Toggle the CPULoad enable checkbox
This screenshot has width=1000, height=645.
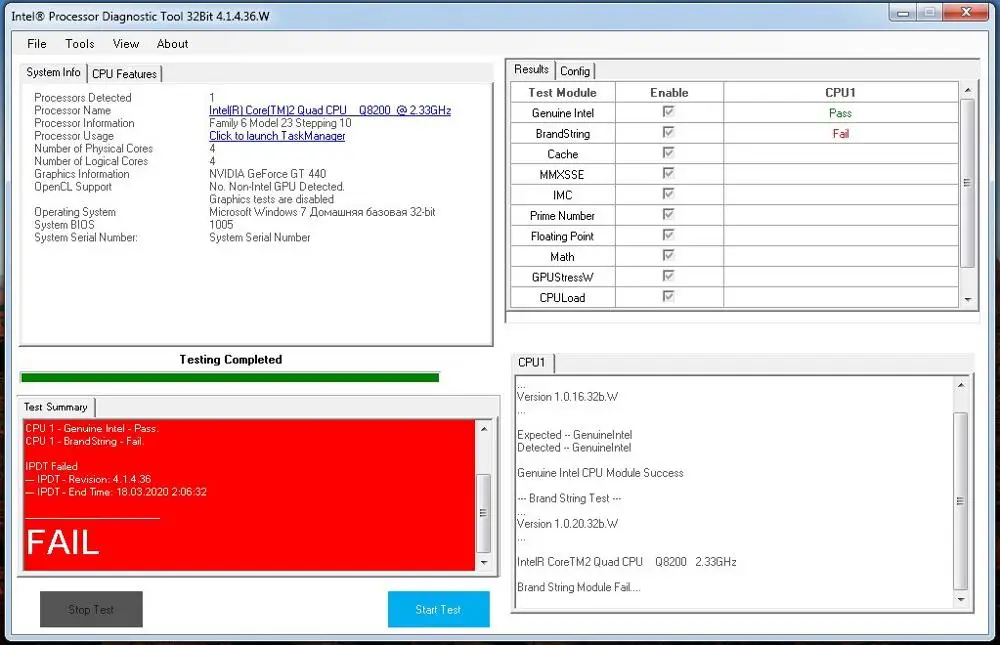coord(668,296)
